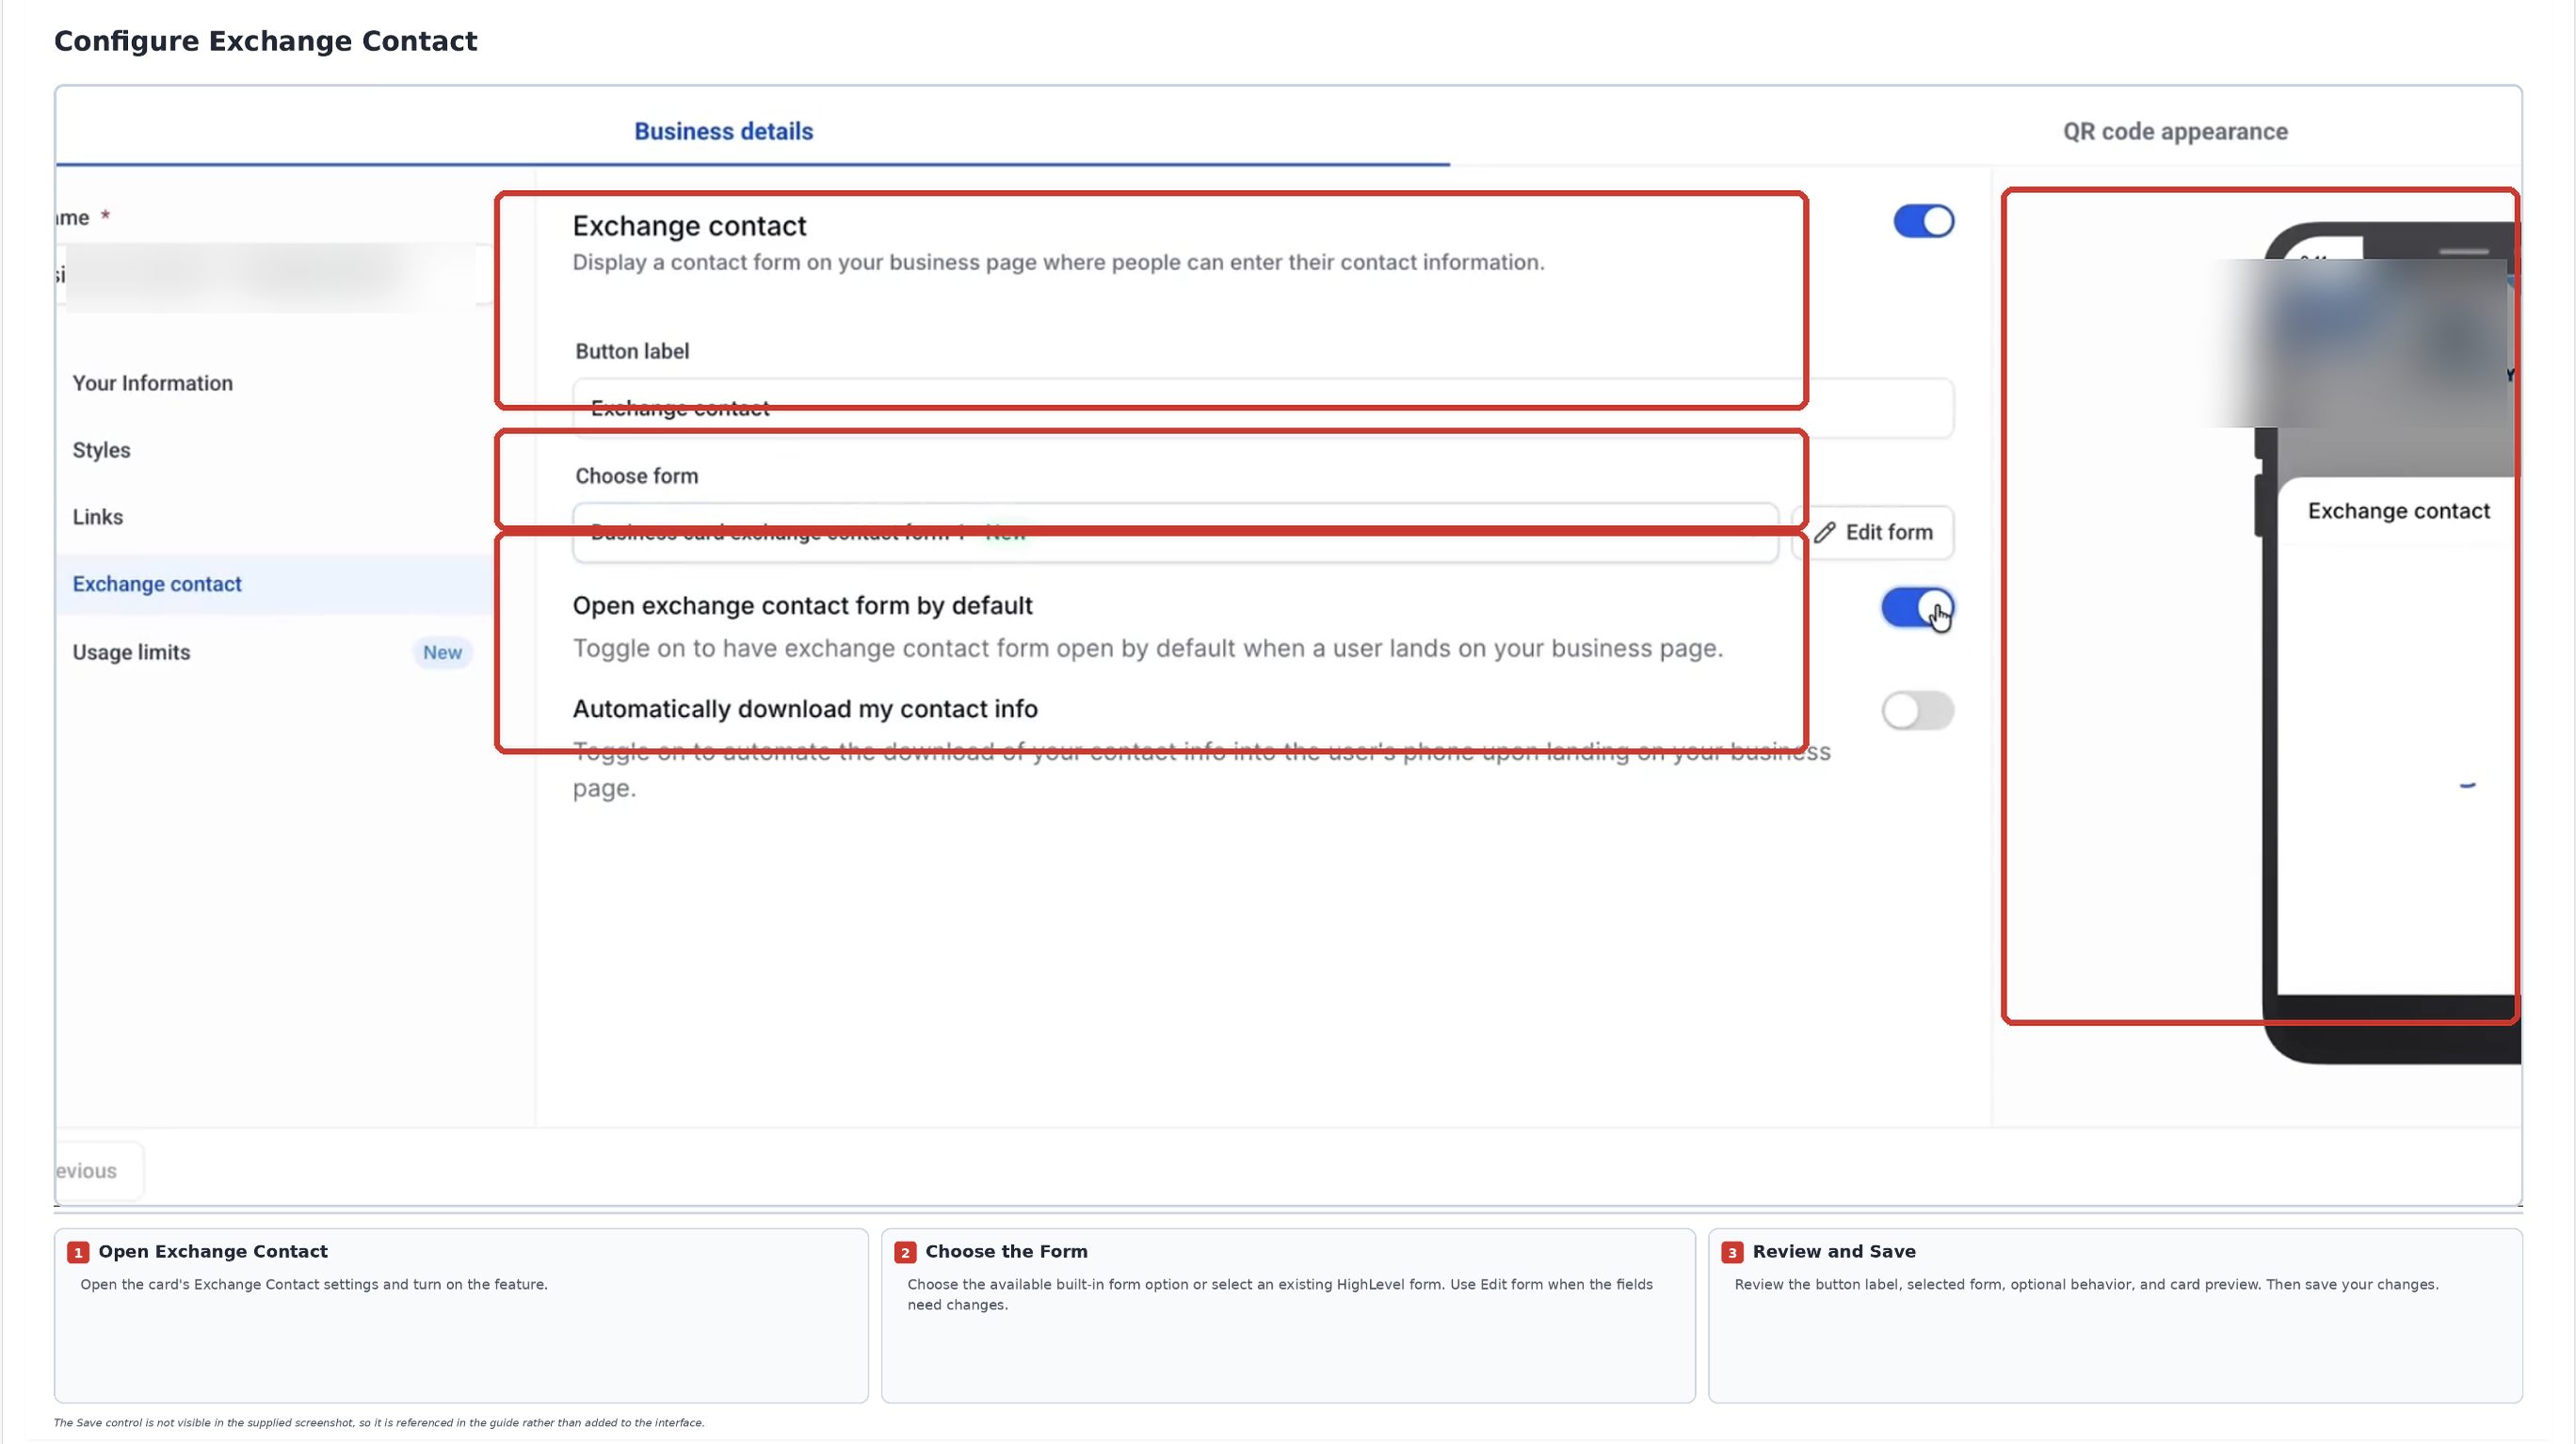Click the Button label input field
Viewport: 2576px width, 1444px height.
[x=1262, y=408]
